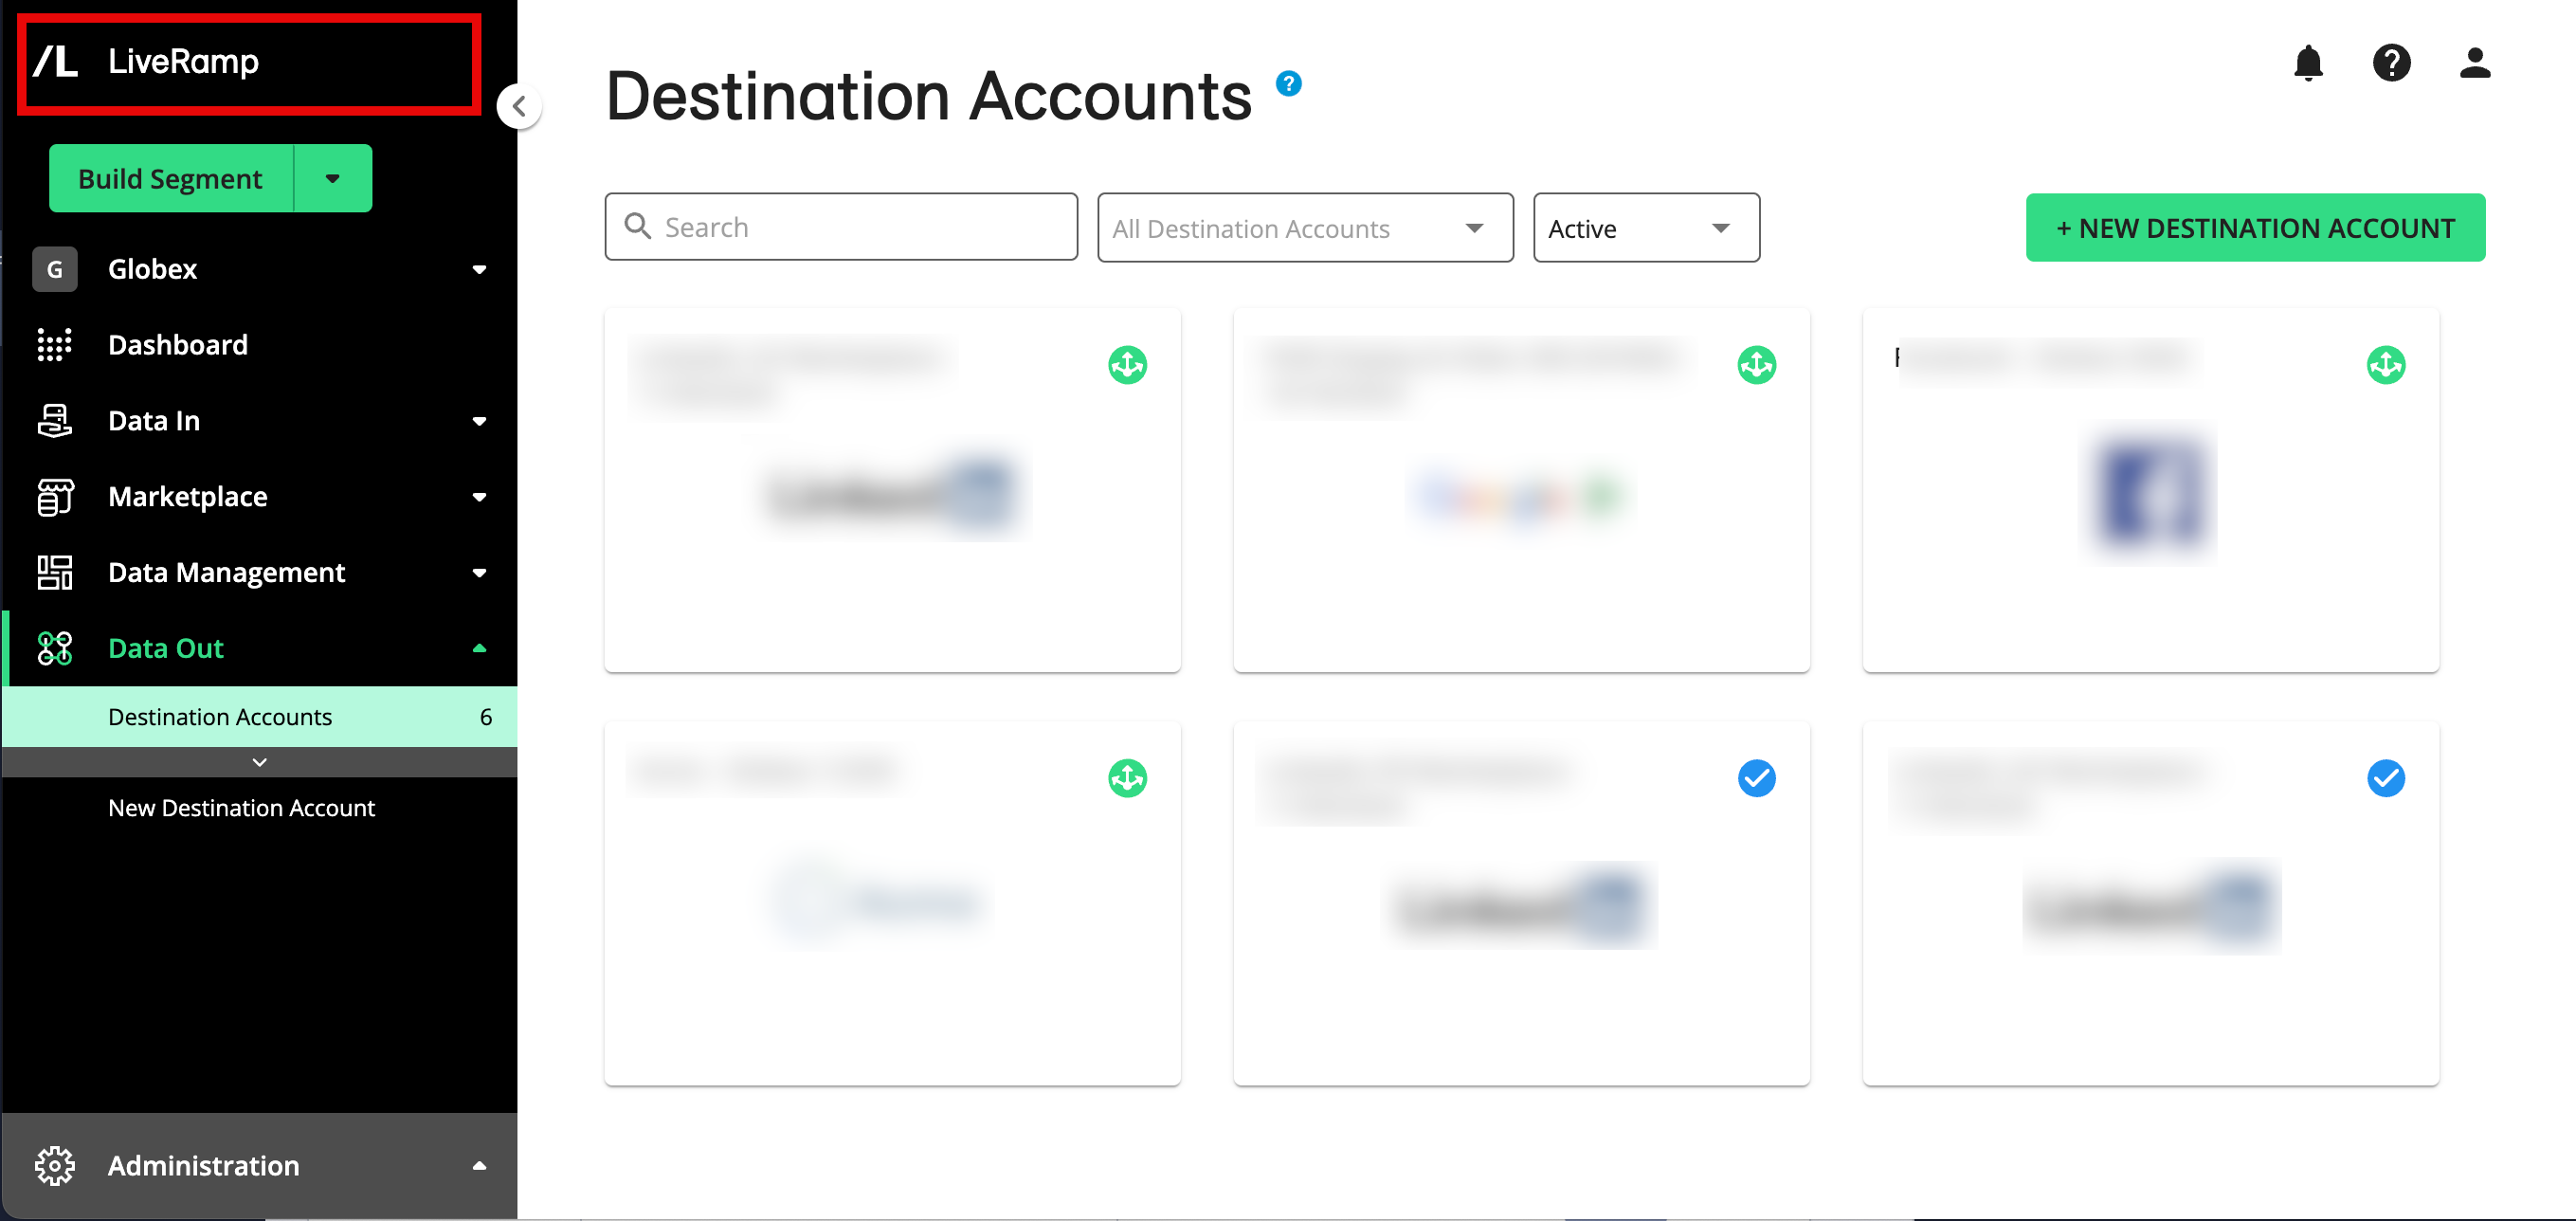
Task: Click the blue checkmark on the last bottom-row card
Action: point(2385,778)
